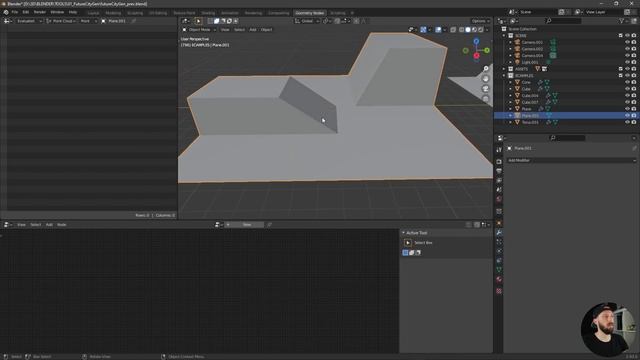Toggle the viewport gizmos button

[x=423, y=30]
